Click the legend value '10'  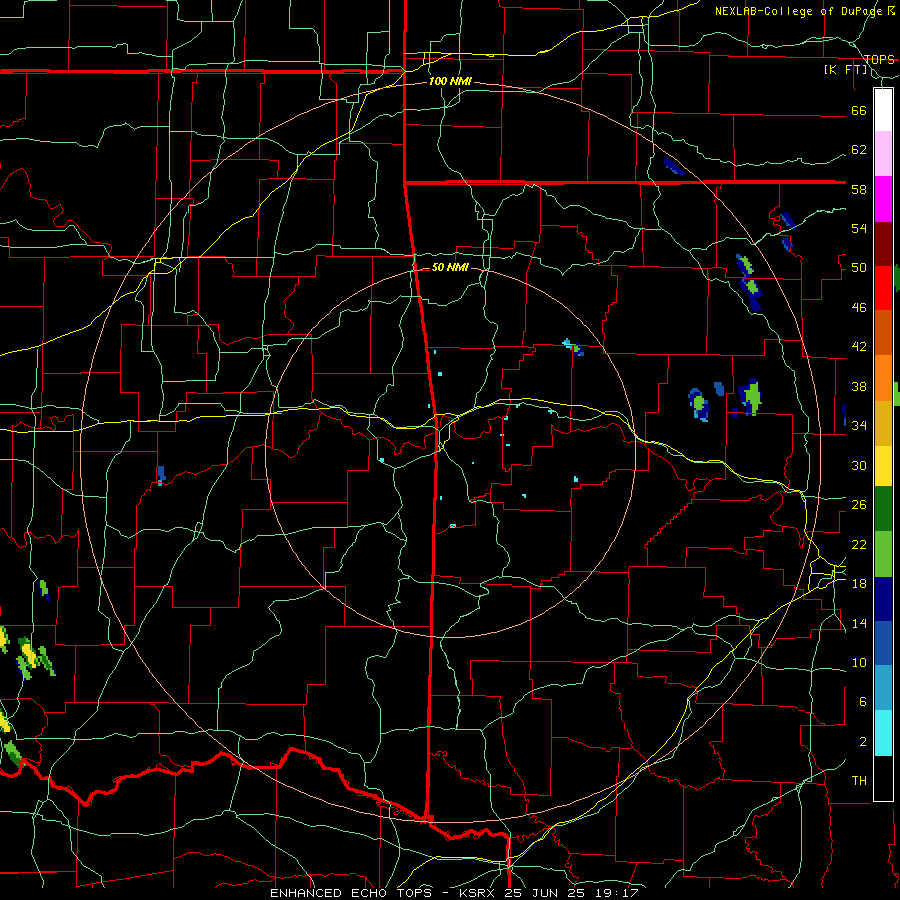click(x=859, y=662)
